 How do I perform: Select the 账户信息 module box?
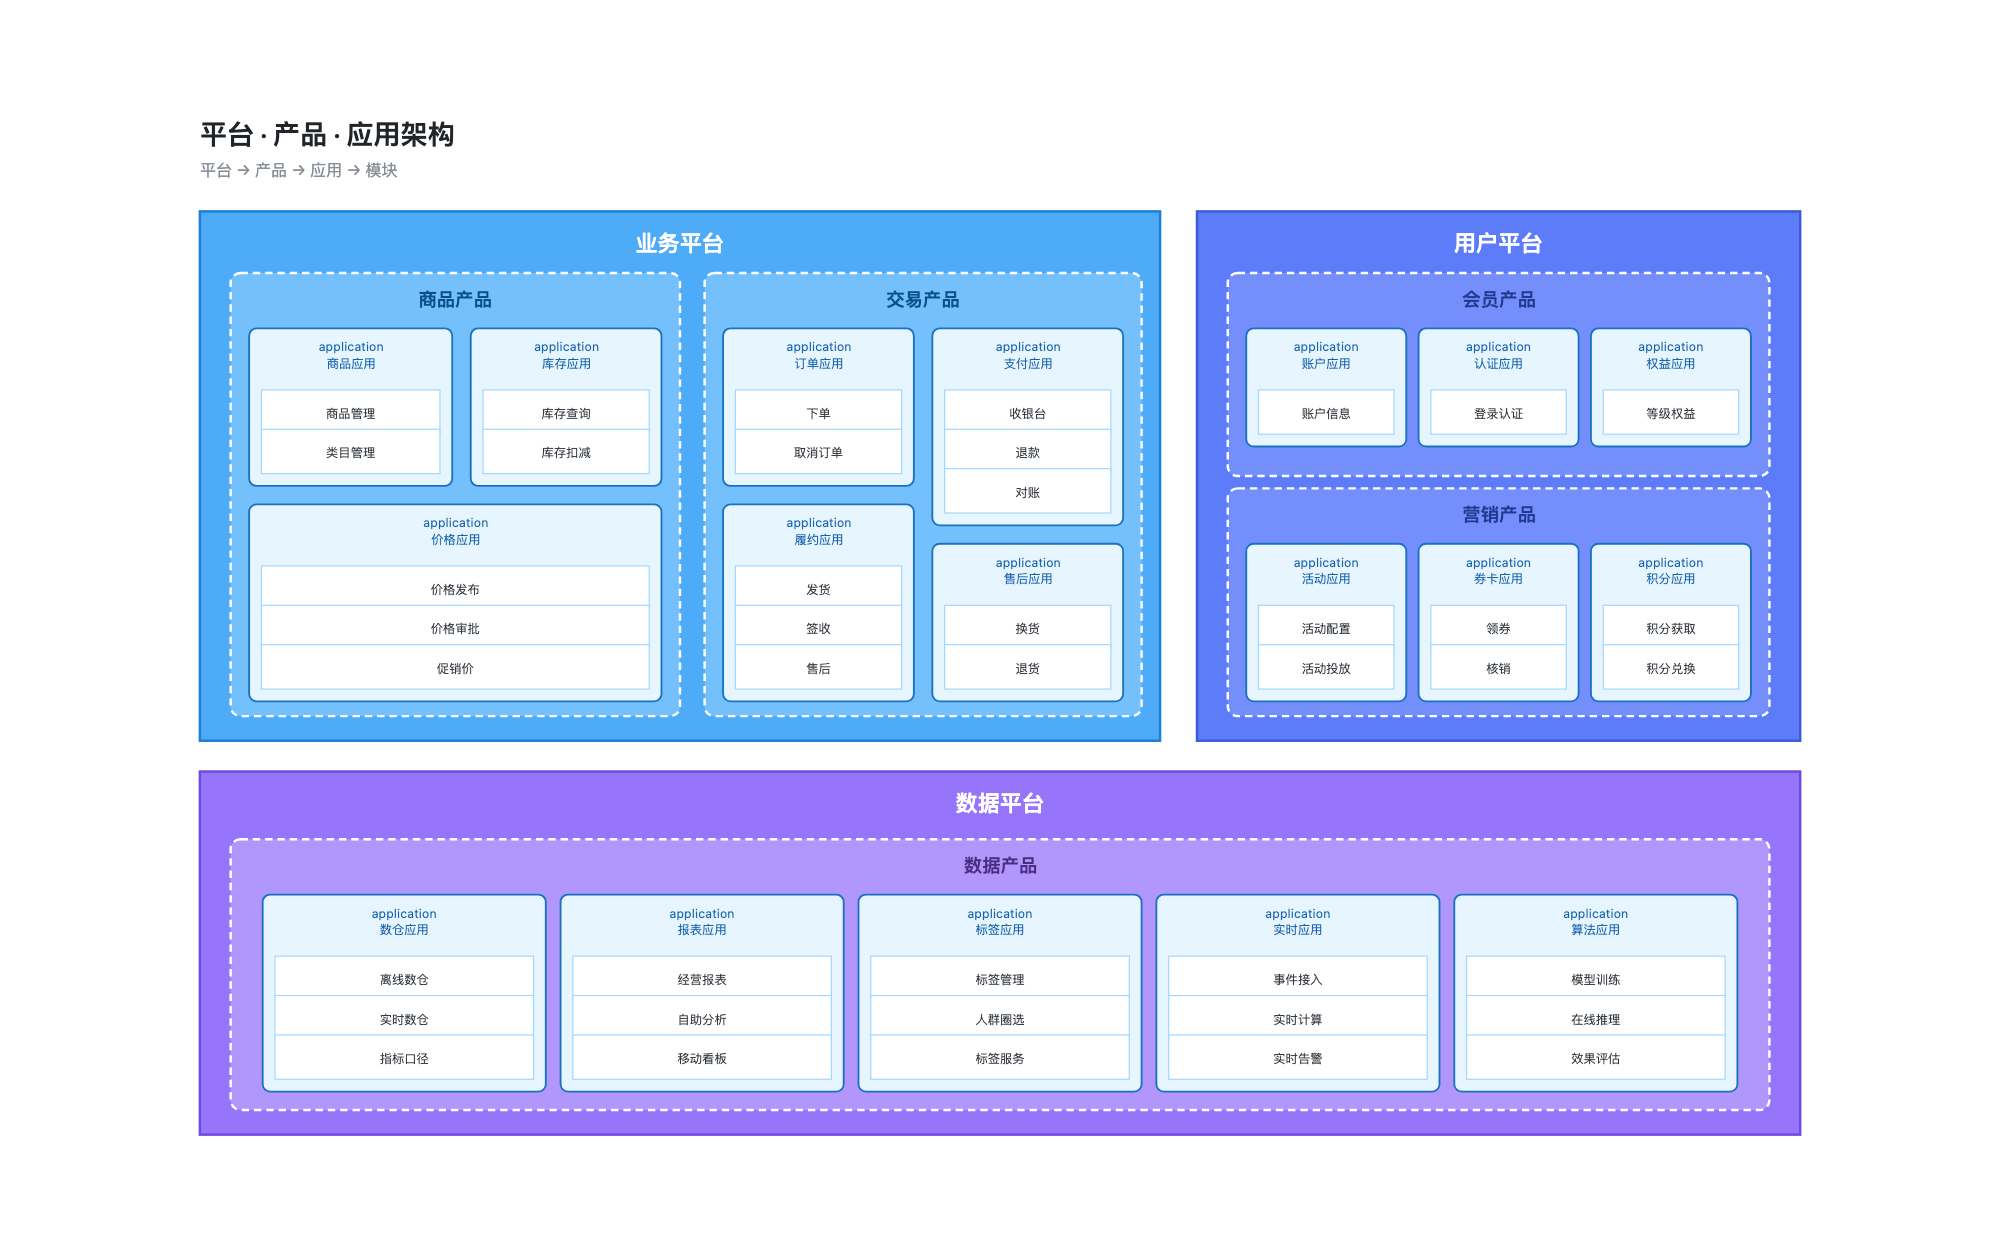[x=1326, y=412]
